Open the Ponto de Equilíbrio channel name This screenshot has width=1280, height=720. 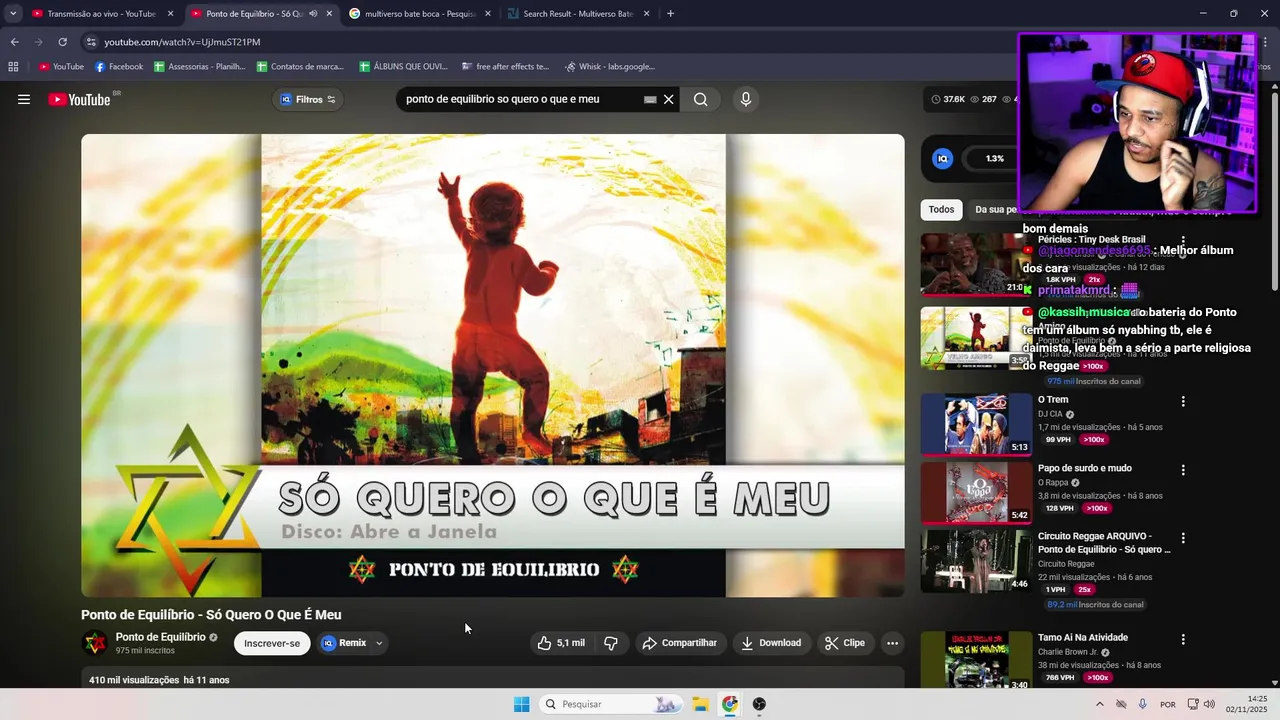coord(160,637)
